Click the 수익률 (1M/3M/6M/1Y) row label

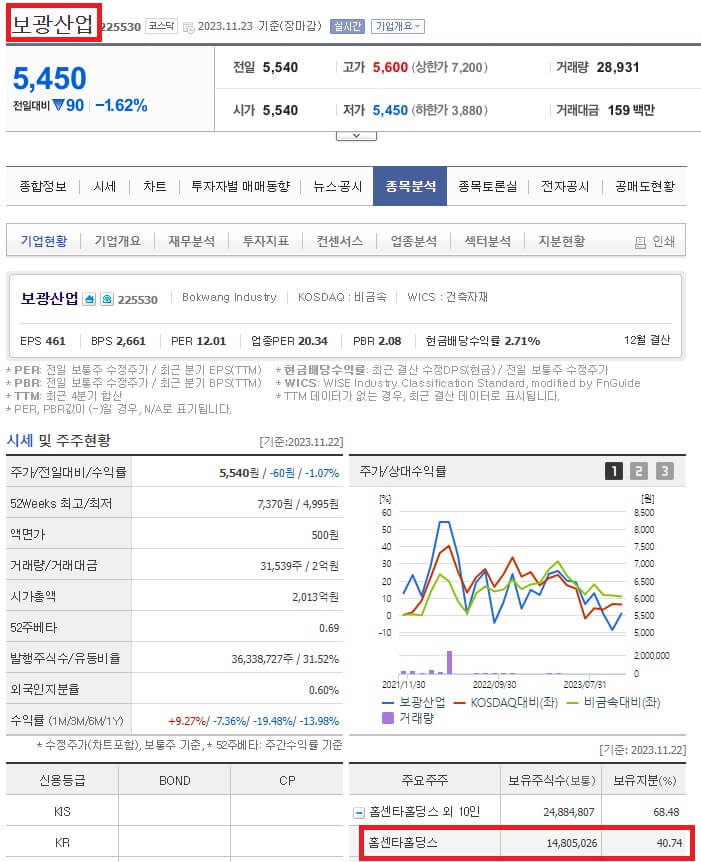click(x=67, y=721)
